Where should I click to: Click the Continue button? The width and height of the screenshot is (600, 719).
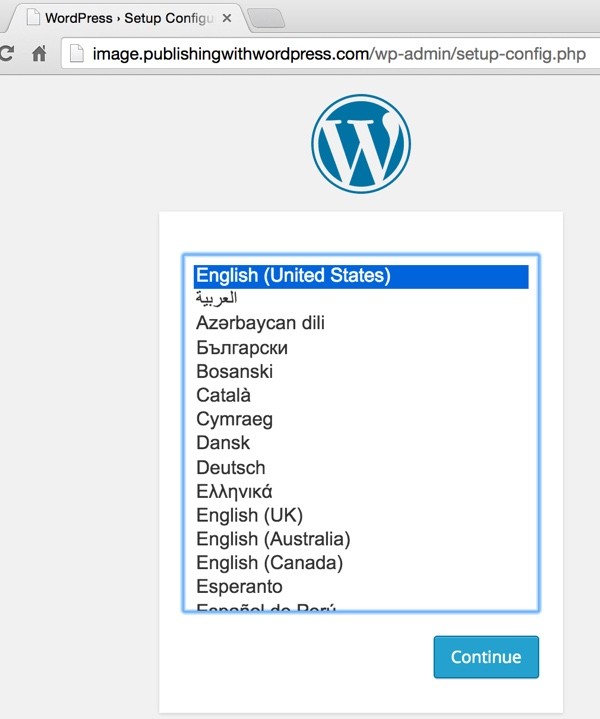click(486, 657)
